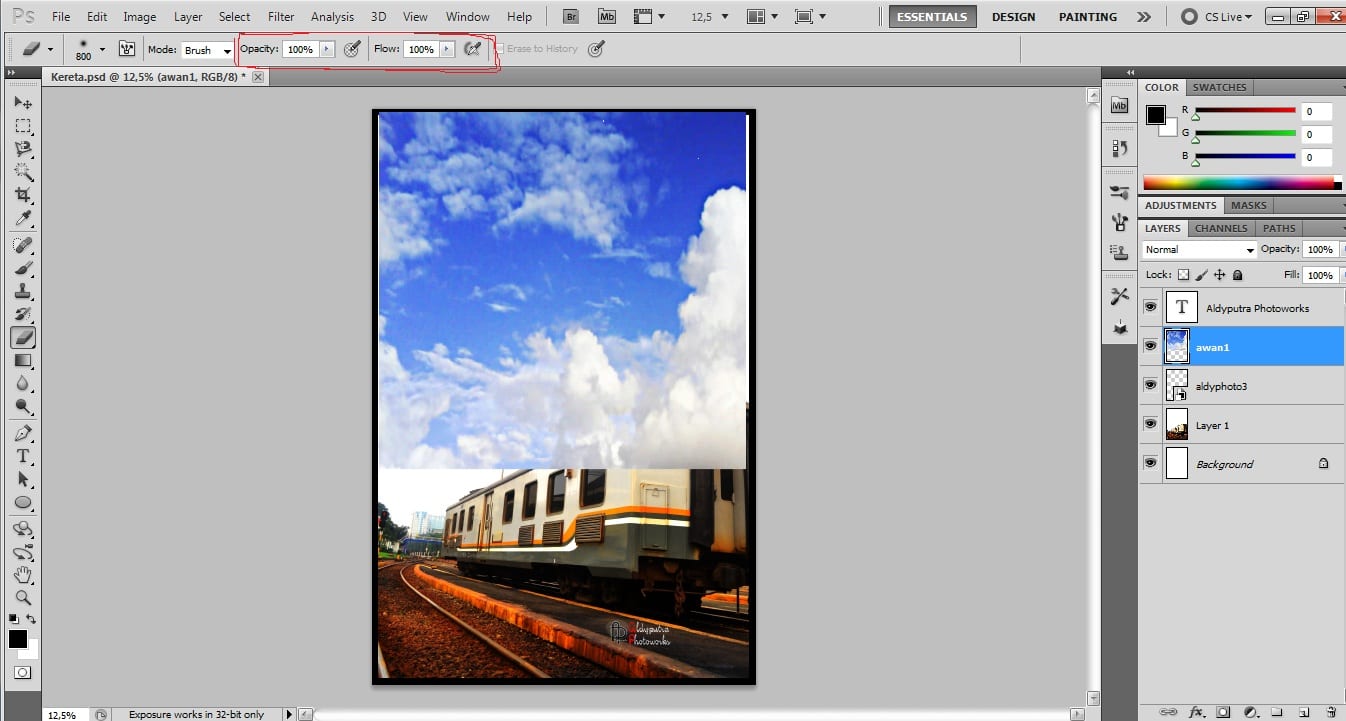Screen dimensions: 1346x721
Task: Toggle lock all for layer
Action: (1238, 275)
